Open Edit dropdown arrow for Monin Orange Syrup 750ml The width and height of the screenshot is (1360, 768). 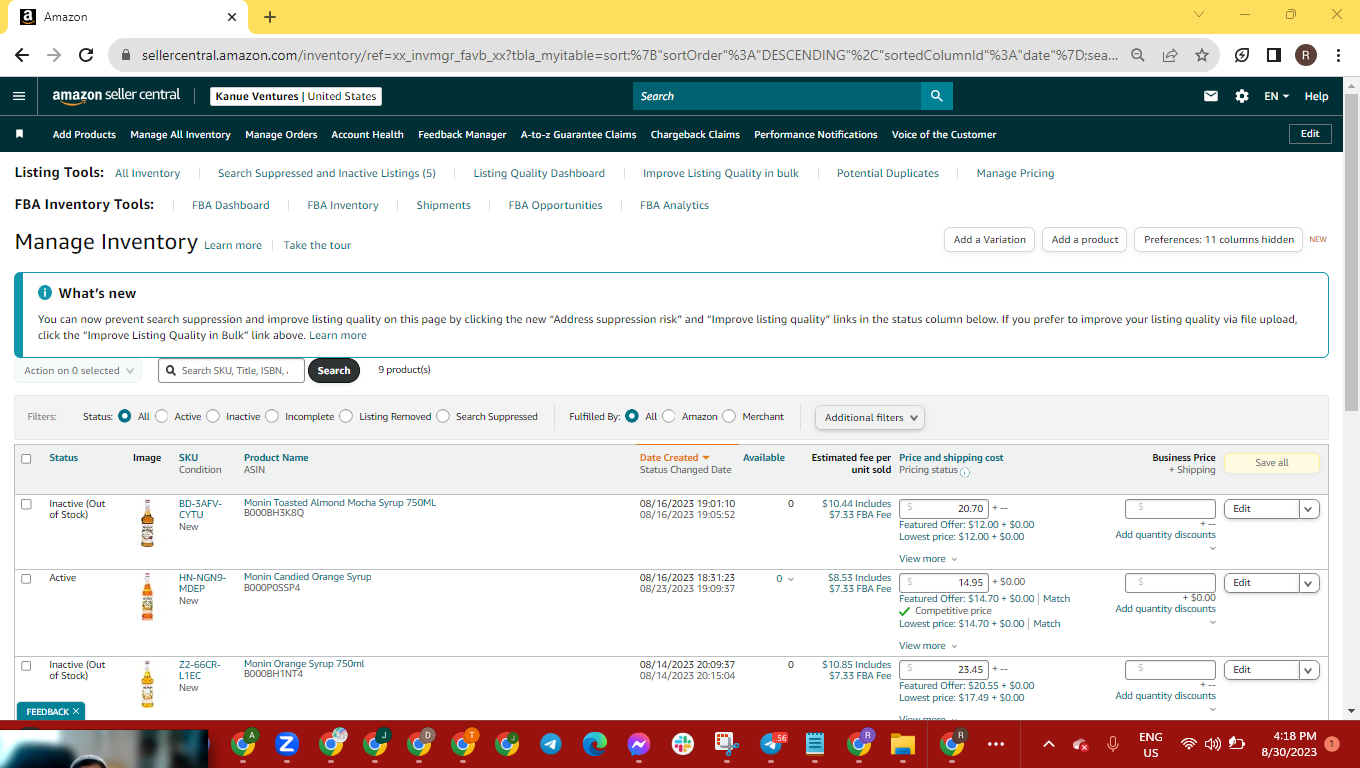pos(1309,670)
